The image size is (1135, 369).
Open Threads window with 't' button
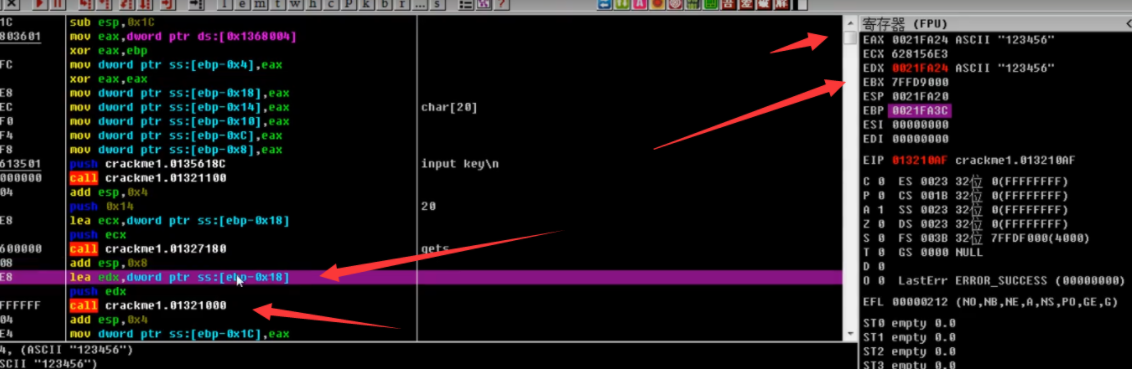[x=277, y=4]
